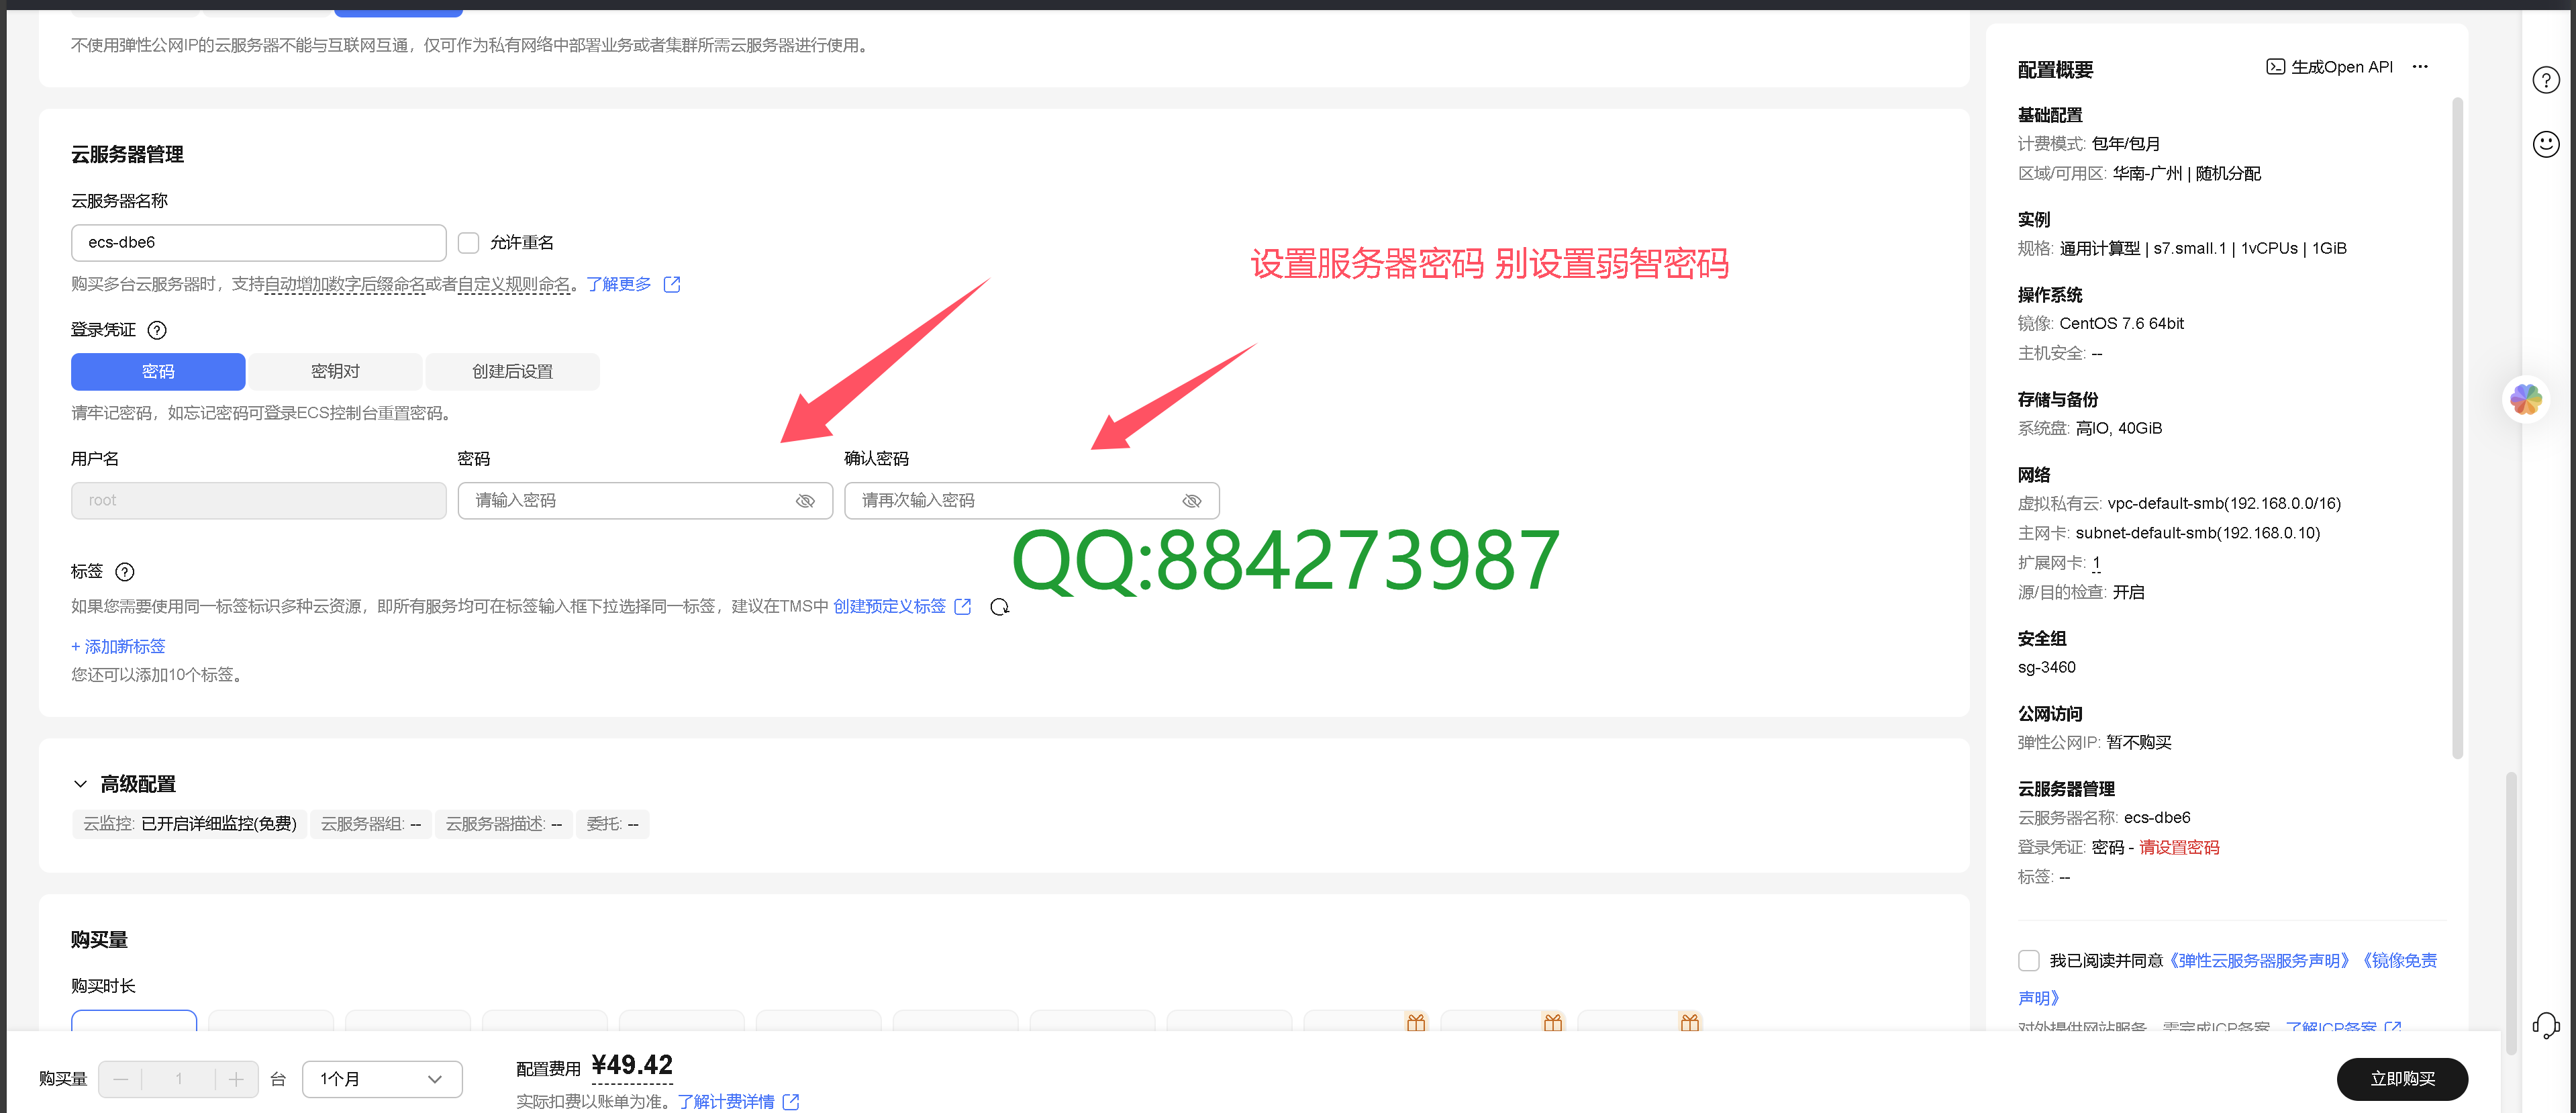2576x1113 pixels.
Task: Open the help question mark sidebar icon
Action: [2545, 80]
